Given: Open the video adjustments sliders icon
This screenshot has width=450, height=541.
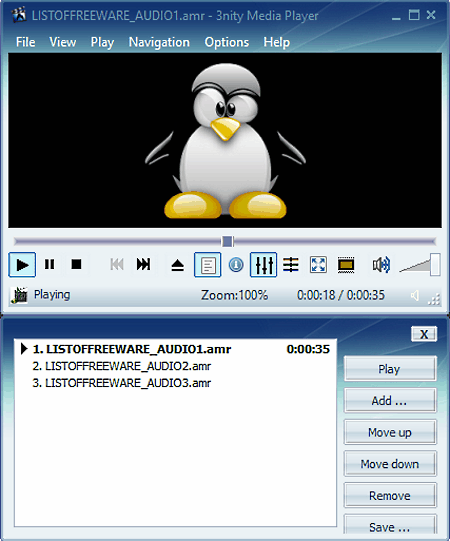Looking at the screenshot, I should (291, 265).
